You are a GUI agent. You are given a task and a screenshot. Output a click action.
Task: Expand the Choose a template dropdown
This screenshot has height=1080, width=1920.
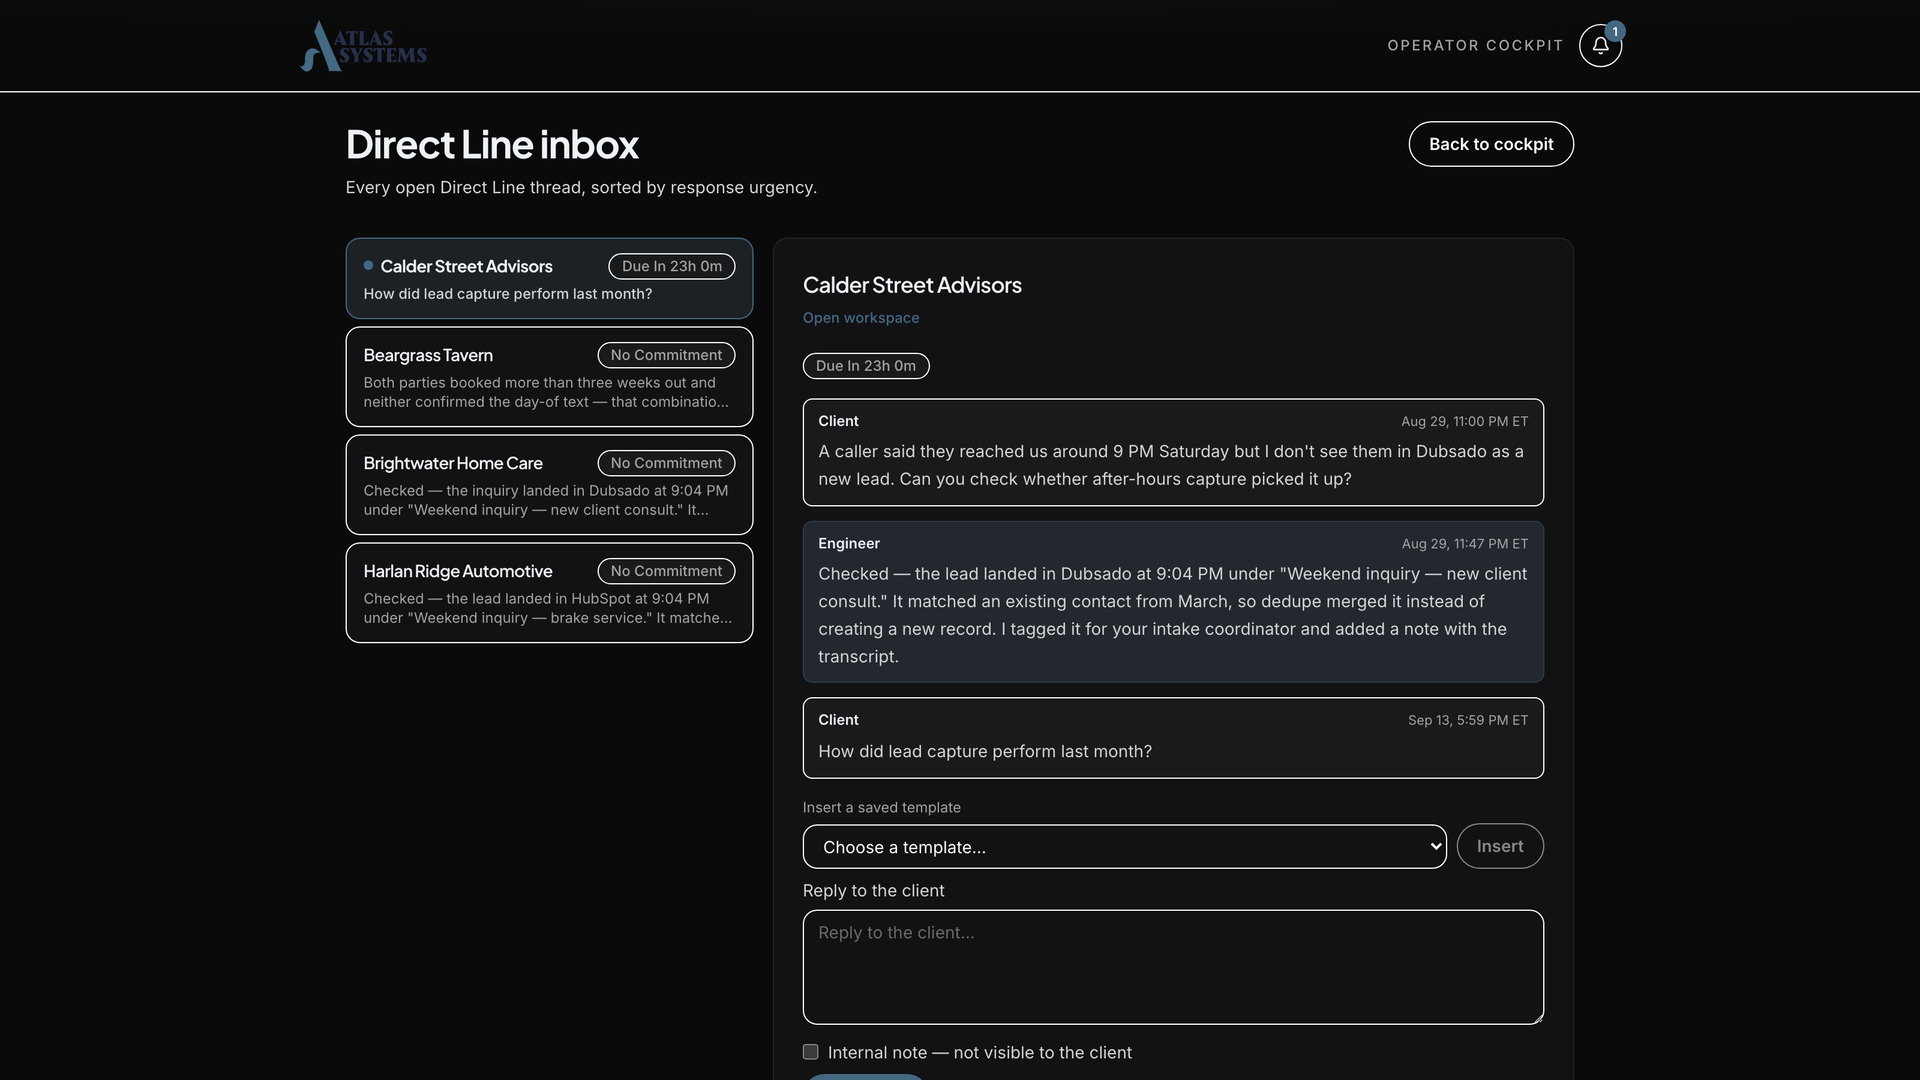click(1124, 847)
